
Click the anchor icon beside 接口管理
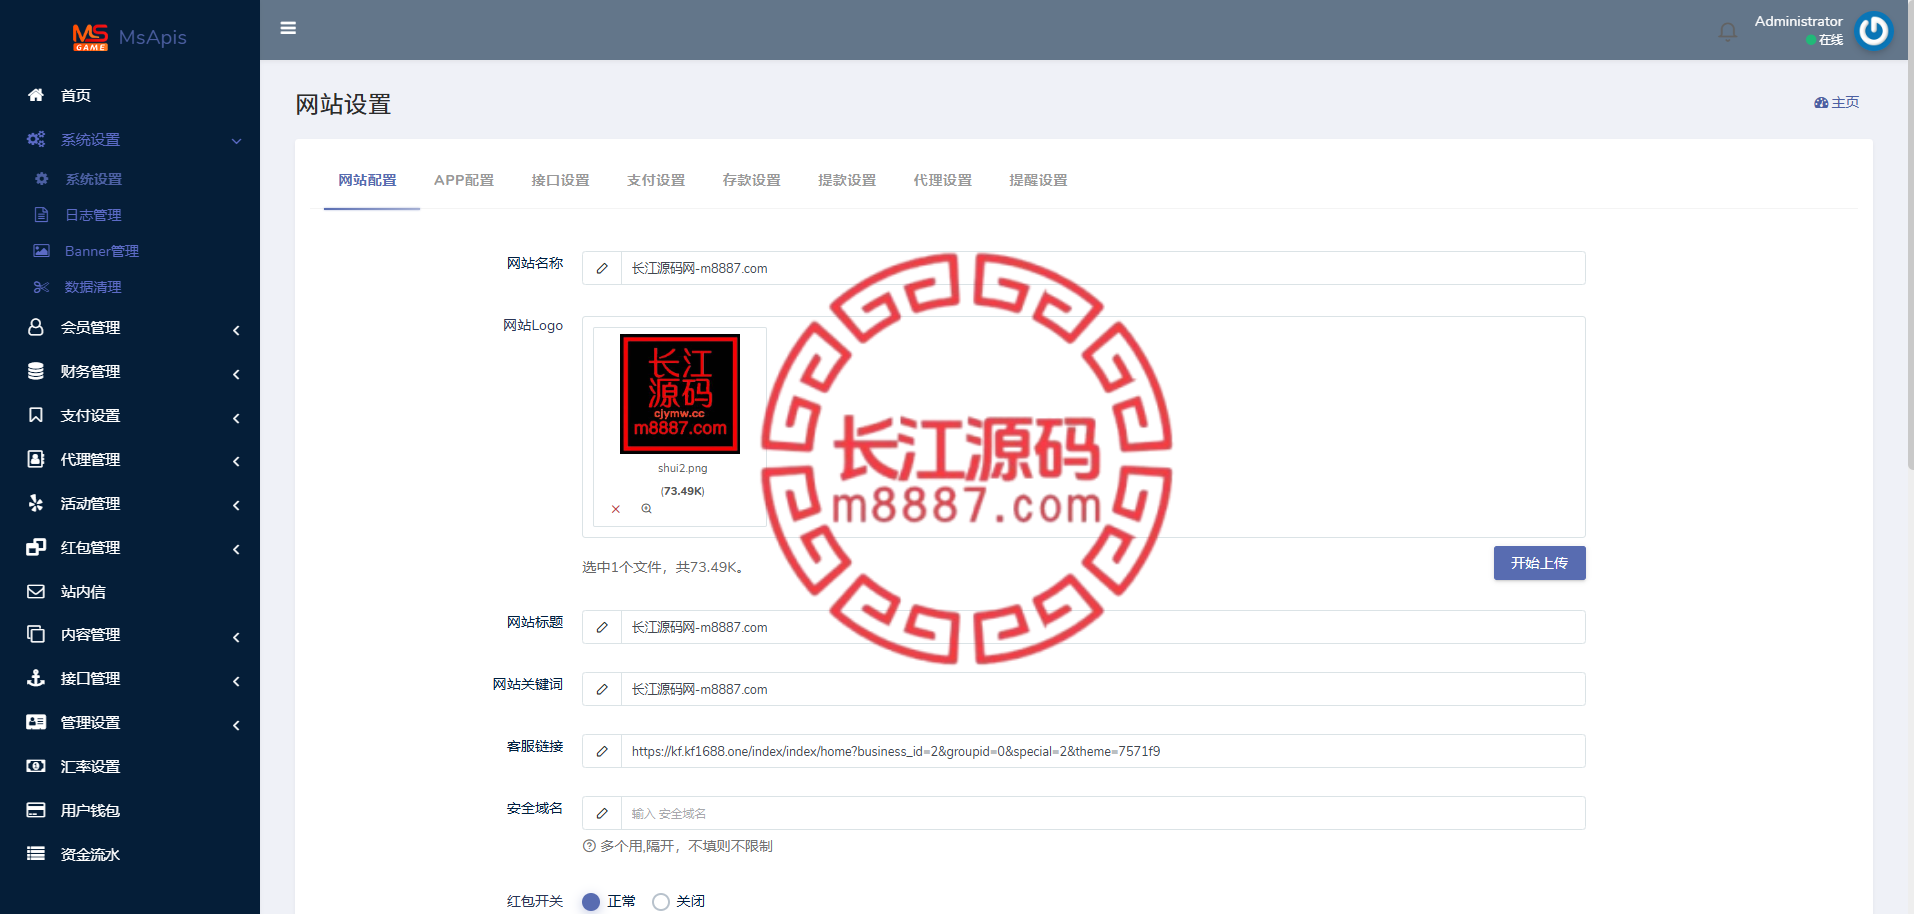click(36, 678)
